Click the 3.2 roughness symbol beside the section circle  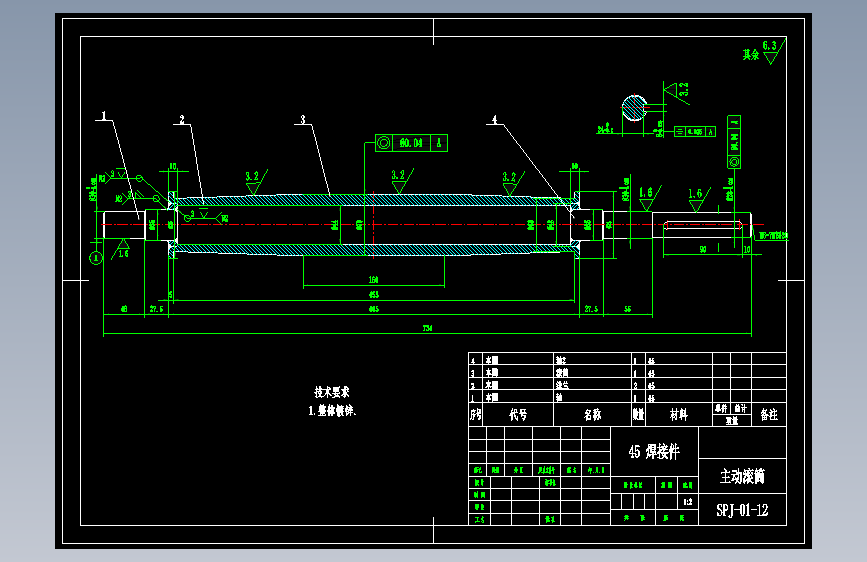tap(677, 92)
